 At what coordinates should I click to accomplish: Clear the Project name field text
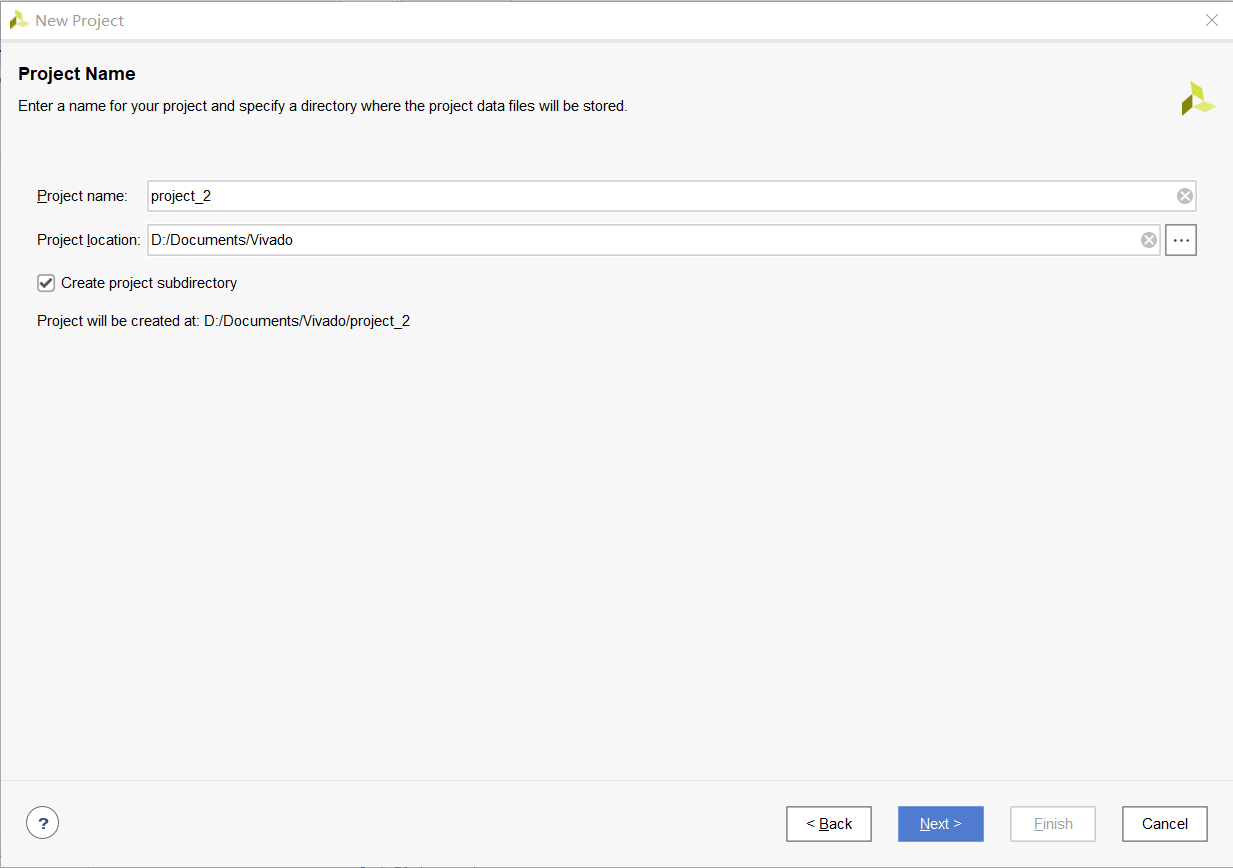pos(1184,196)
